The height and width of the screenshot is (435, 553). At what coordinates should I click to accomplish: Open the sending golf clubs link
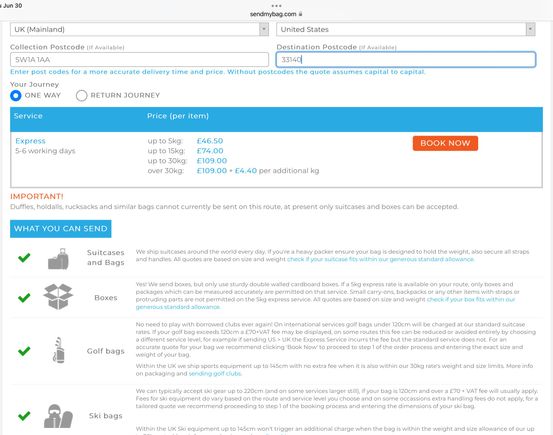pyautogui.click(x=215, y=374)
